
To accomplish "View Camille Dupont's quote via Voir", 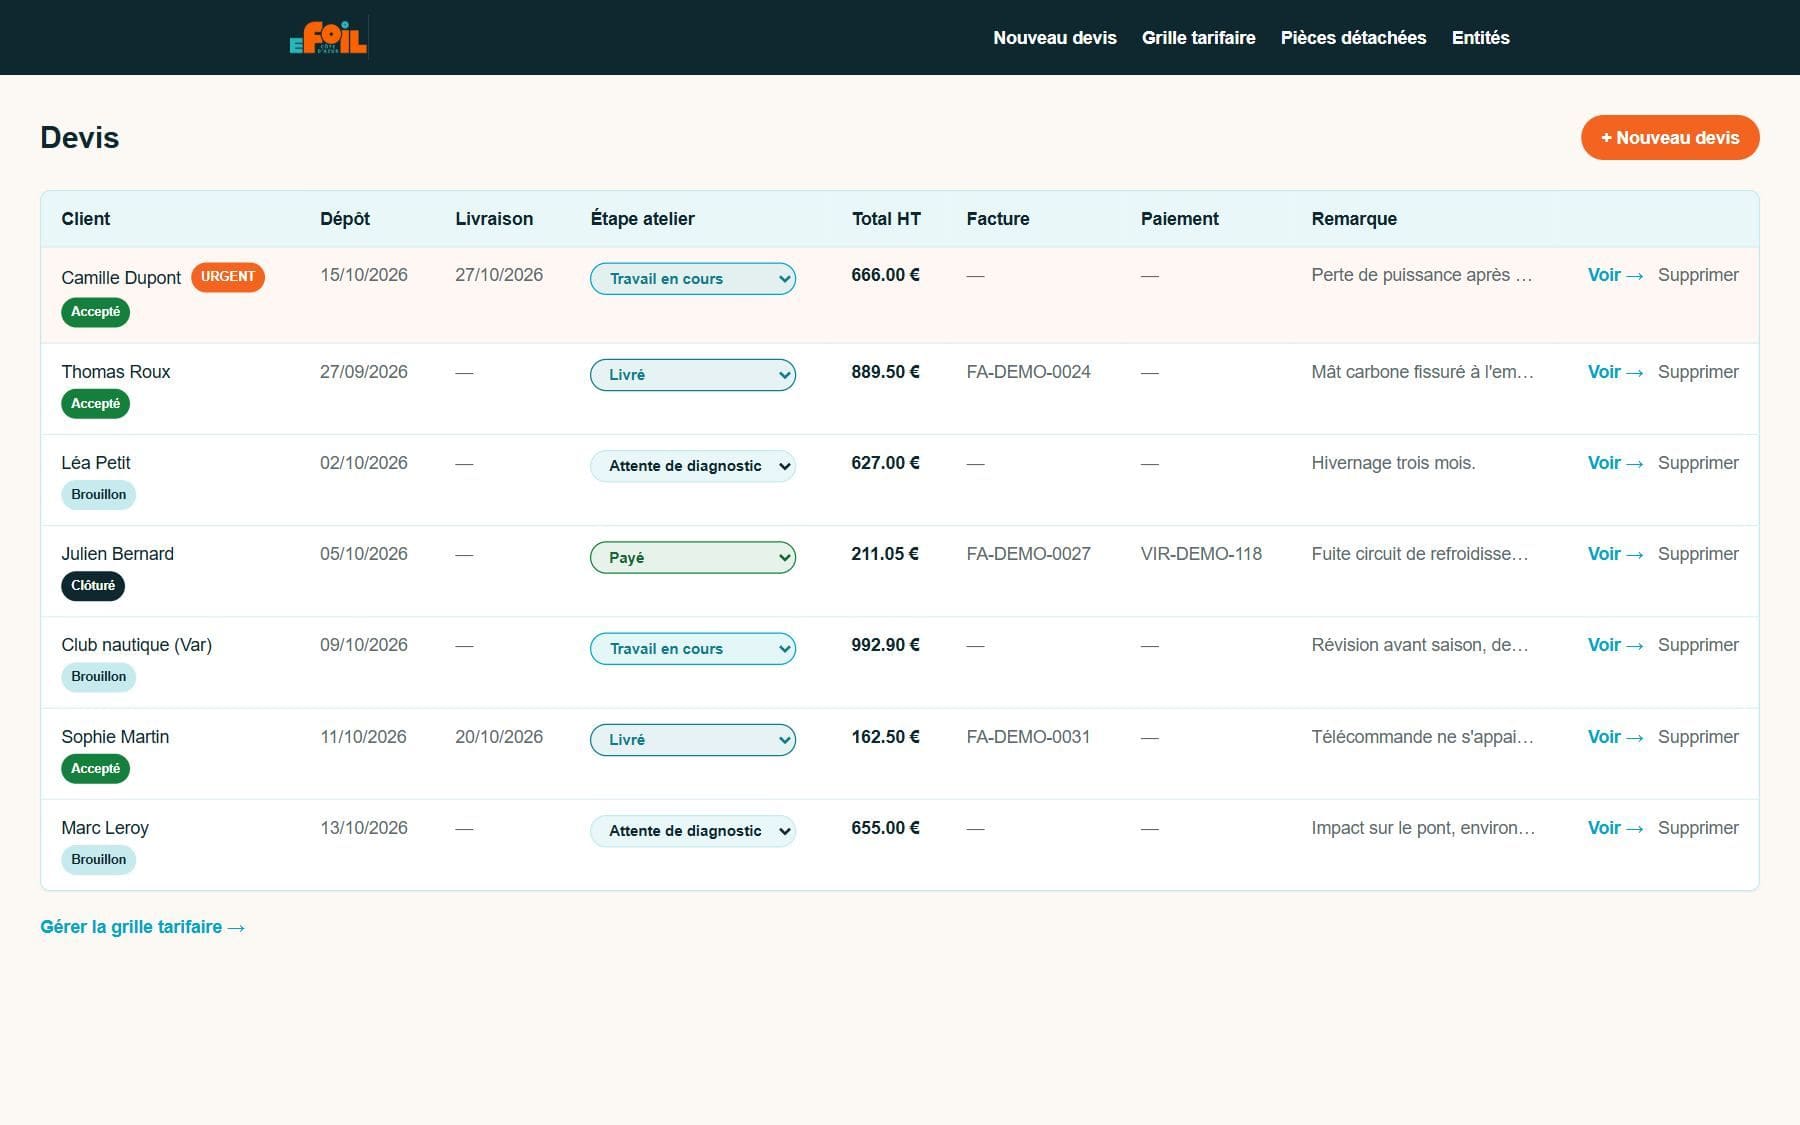I will coord(1615,275).
